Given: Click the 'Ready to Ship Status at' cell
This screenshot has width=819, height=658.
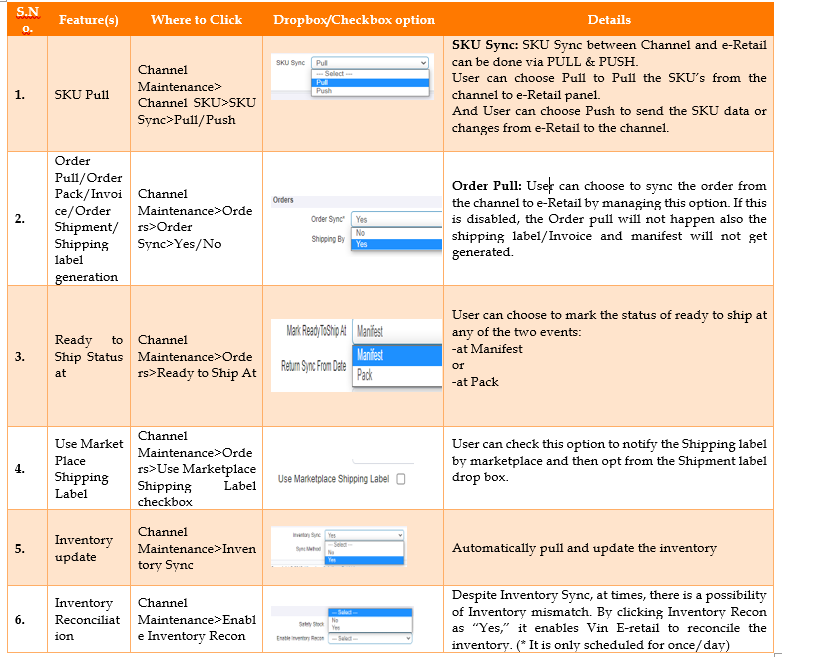Looking at the screenshot, I should (x=89, y=356).
